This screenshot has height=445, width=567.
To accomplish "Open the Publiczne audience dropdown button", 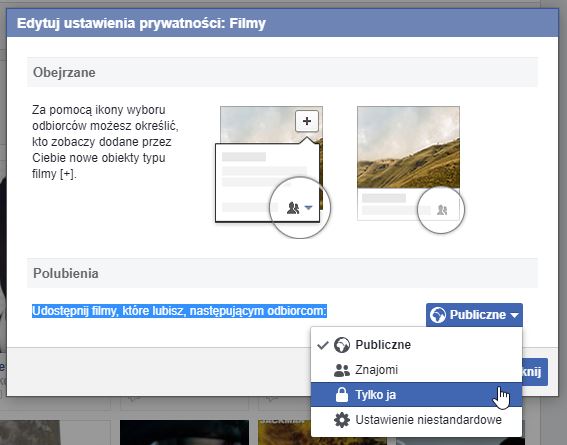I will click(474, 315).
